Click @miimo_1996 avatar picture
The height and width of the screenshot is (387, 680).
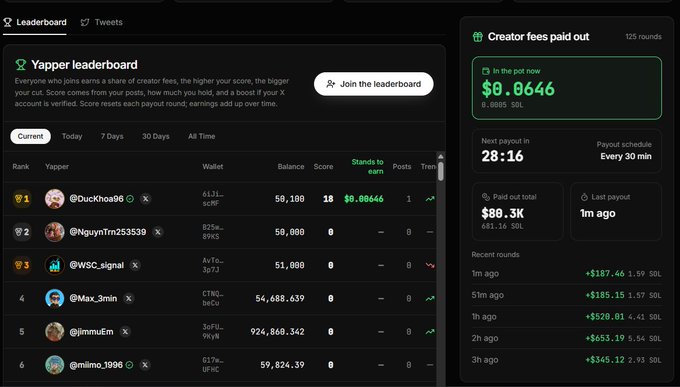click(x=55, y=365)
